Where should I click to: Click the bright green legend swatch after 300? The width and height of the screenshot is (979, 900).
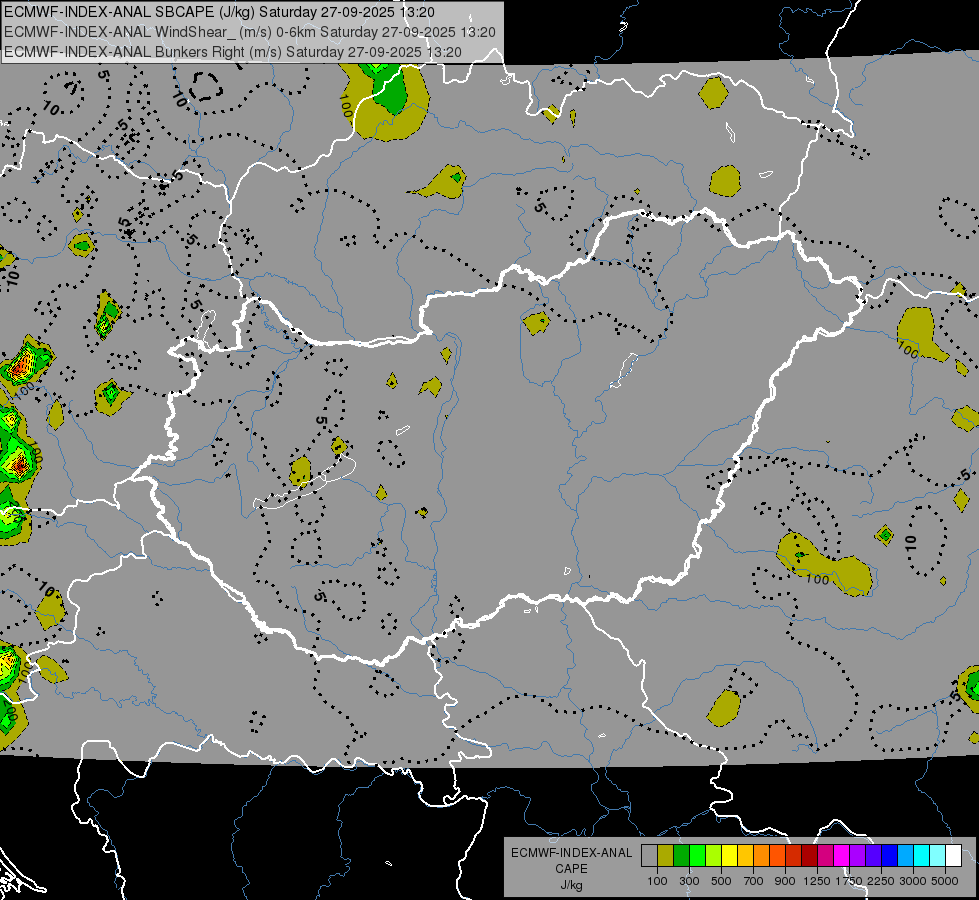point(697,856)
